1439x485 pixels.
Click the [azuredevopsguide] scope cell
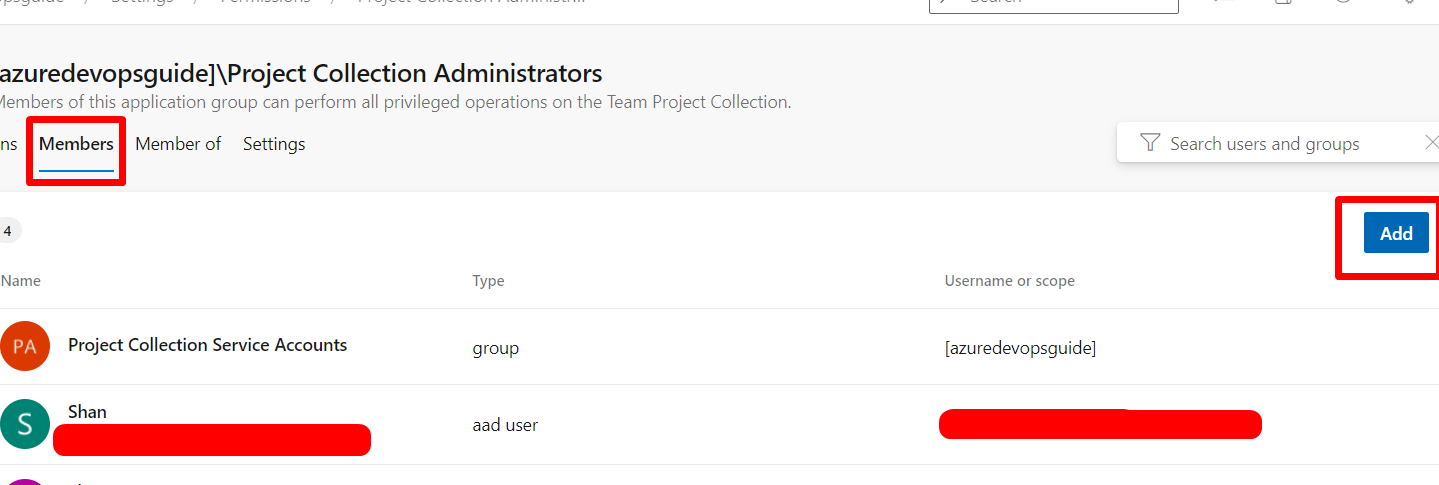[1020, 348]
